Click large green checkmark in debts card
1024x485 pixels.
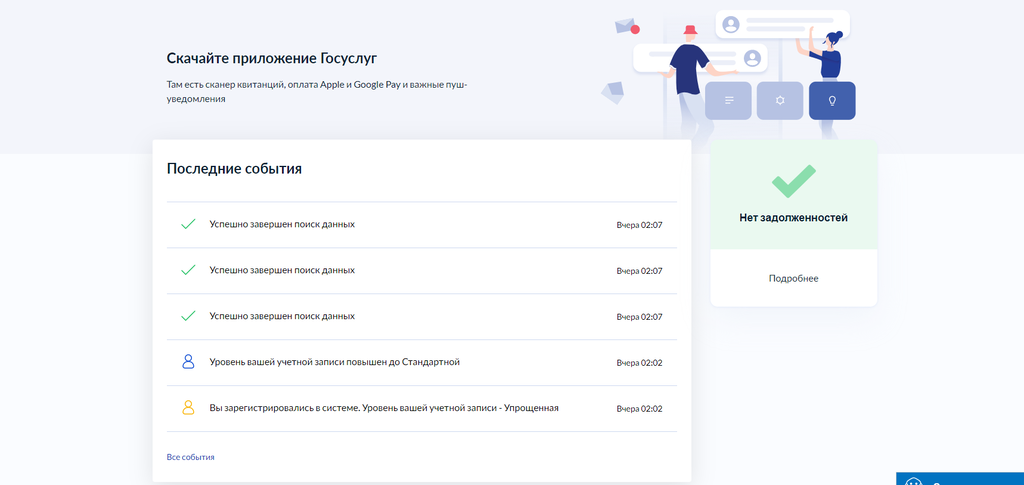tap(793, 180)
